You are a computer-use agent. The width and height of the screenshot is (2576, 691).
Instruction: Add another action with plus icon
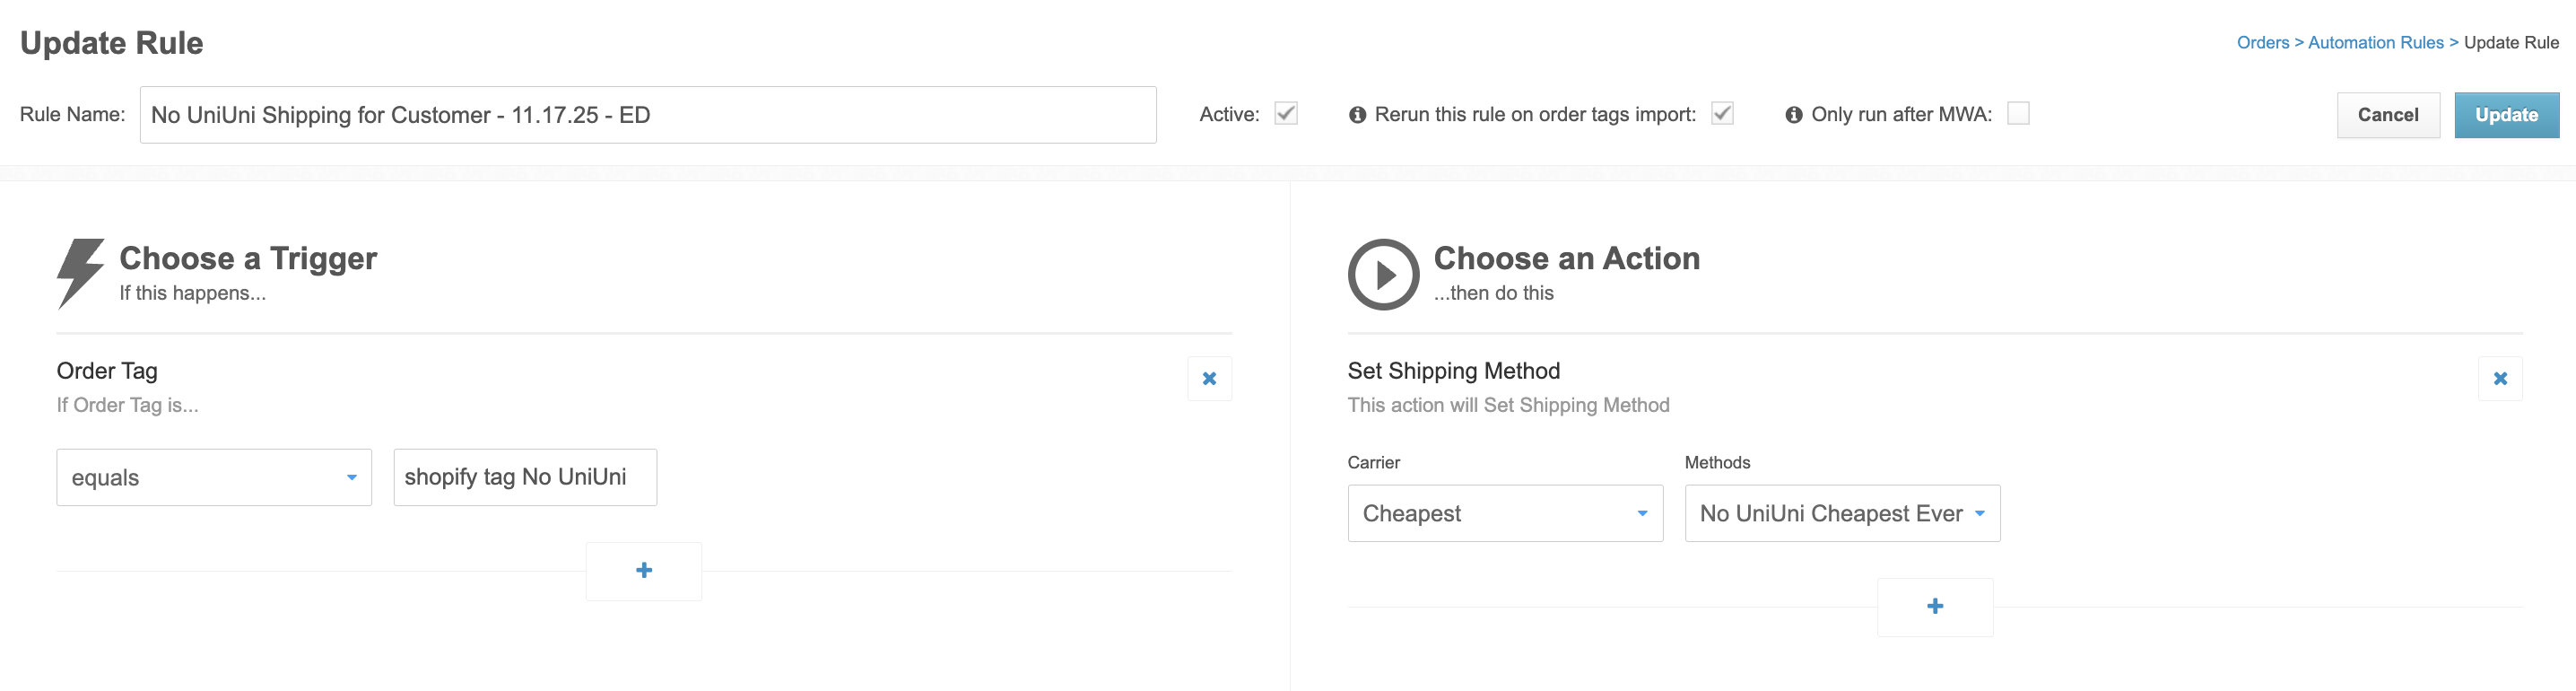[x=1934, y=606]
